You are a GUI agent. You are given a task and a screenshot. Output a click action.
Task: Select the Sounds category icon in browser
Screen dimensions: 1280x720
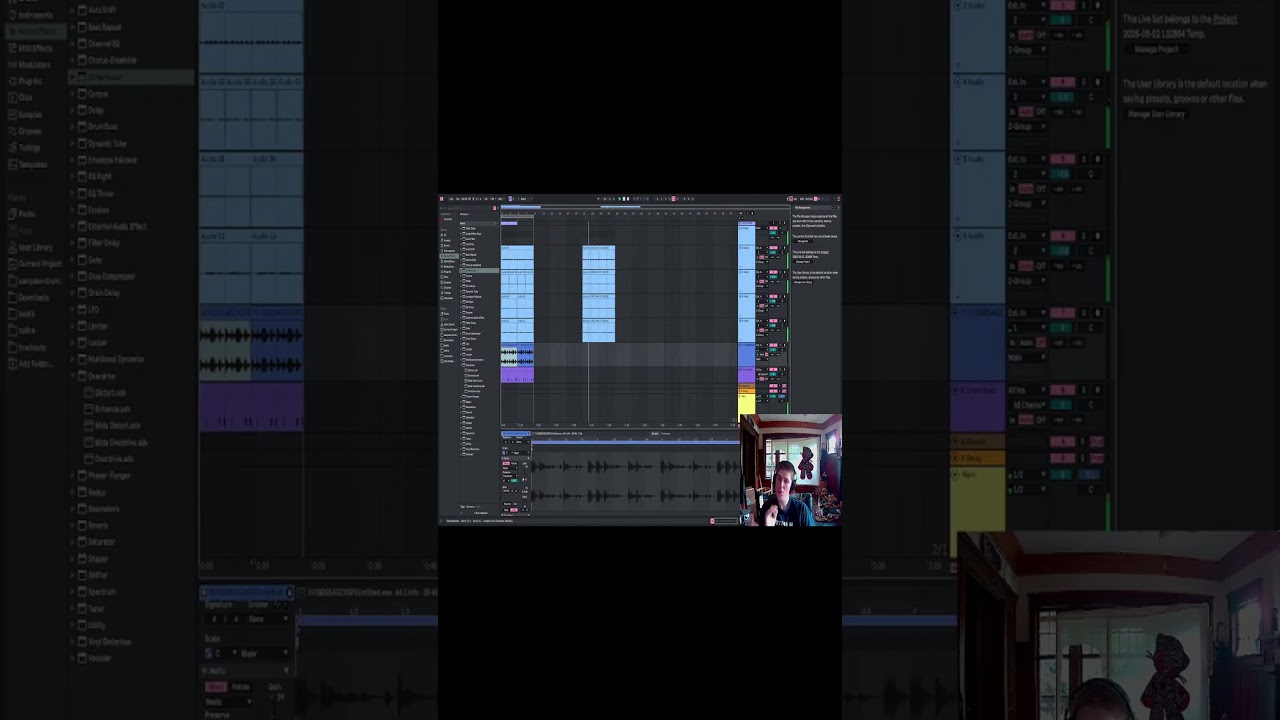442,240
